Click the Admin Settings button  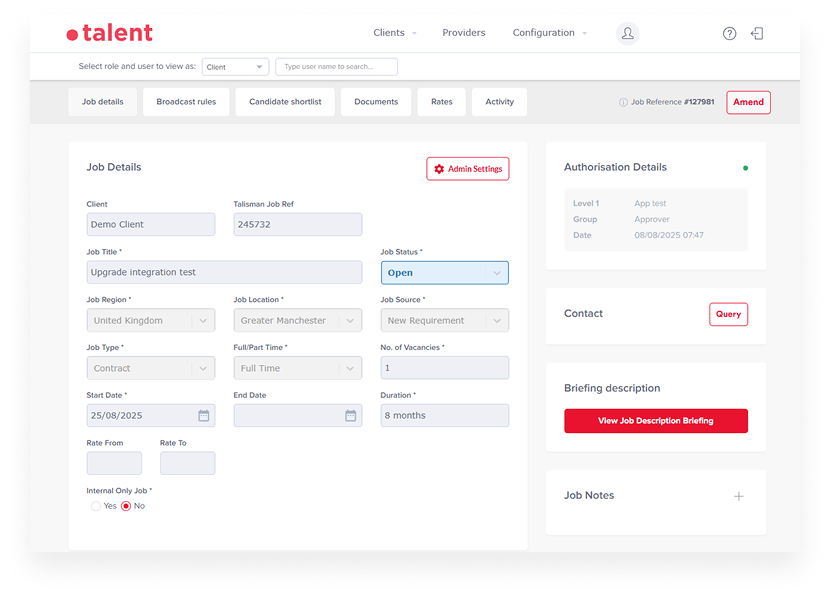pyautogui.click(x=467, y=169)
